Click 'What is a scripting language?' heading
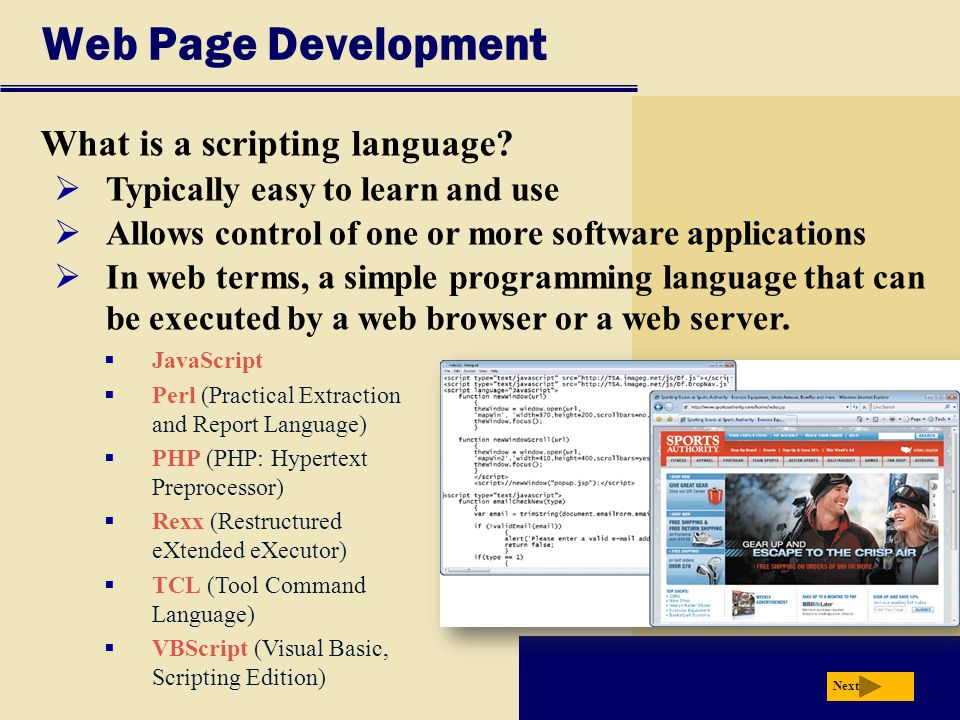The width and height of the screenshot is (960, 720). click(x=276, y=144)
